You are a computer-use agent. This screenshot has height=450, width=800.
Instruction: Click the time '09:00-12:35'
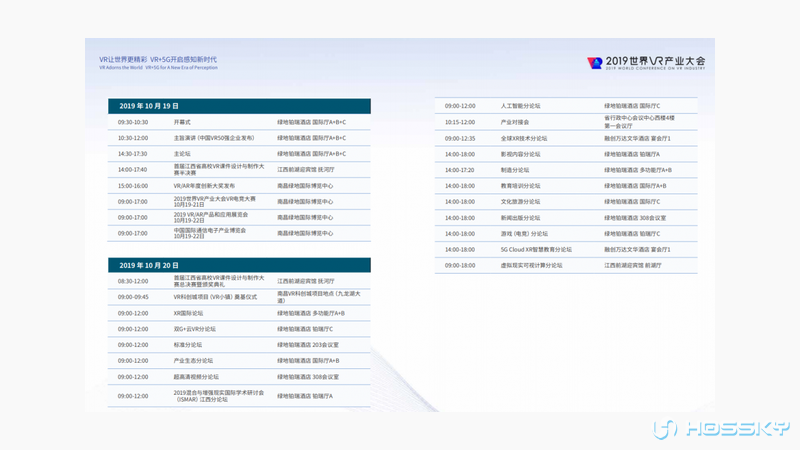pos(460,138)
